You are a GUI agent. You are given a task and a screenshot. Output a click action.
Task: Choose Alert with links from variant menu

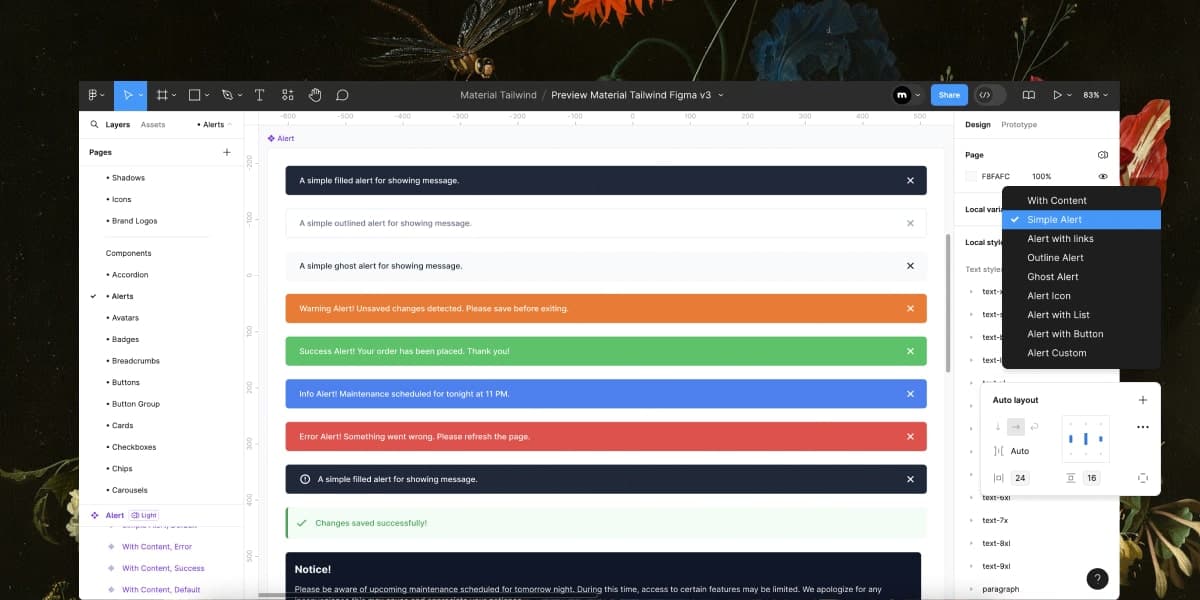(1060, 238)
